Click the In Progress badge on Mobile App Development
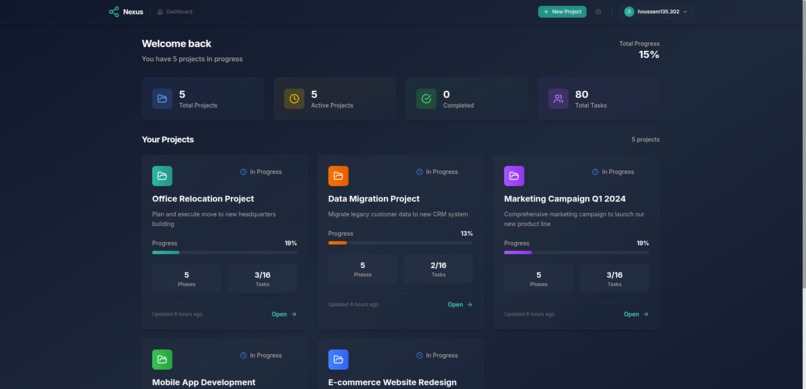The width and height of the screenshot is (806, 389). (261, 356)
